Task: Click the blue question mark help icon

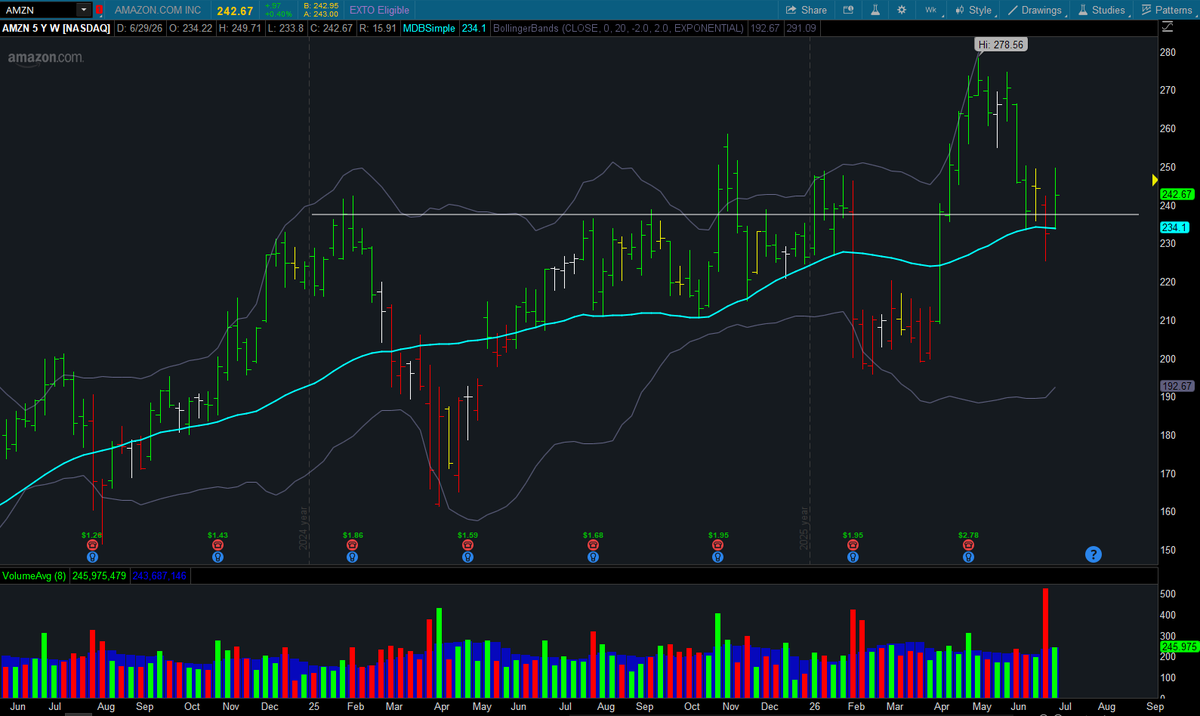Action: [x=1093, y=554]
